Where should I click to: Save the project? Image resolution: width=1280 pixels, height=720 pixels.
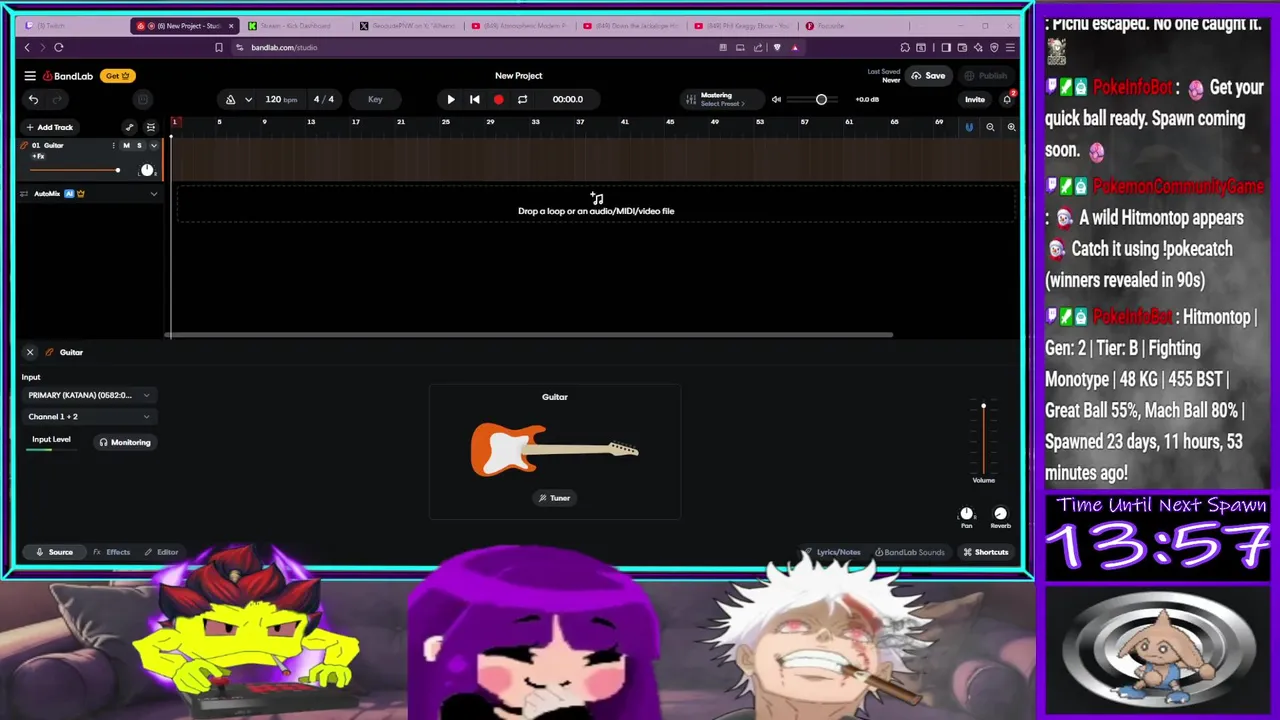[928, 76]
